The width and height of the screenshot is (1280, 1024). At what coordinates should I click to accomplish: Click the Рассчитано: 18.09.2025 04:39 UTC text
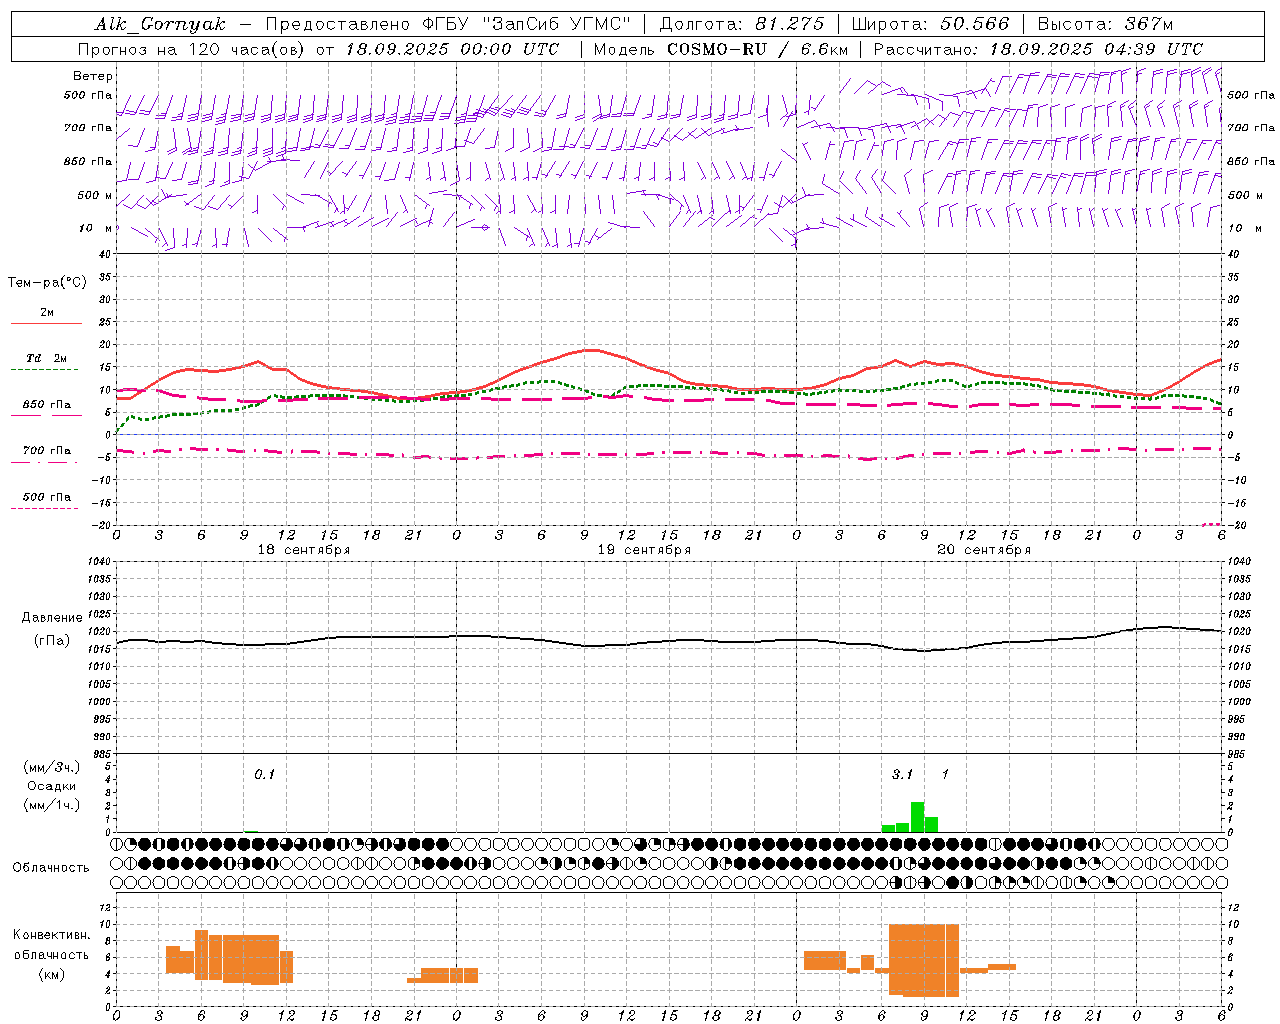click(1038, 49)
